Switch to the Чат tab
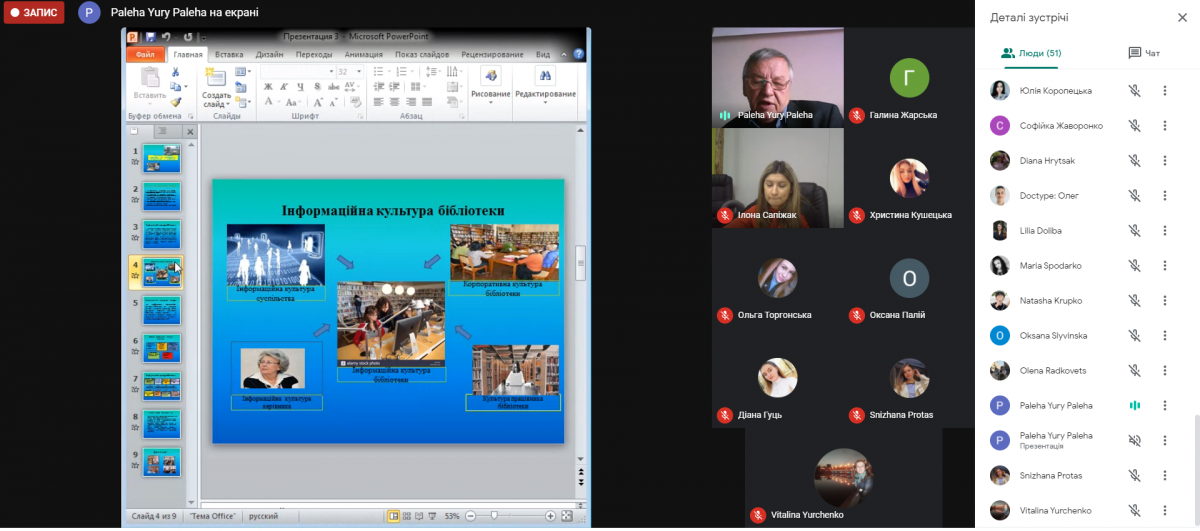1200x531 pixels. (1143, 53)
